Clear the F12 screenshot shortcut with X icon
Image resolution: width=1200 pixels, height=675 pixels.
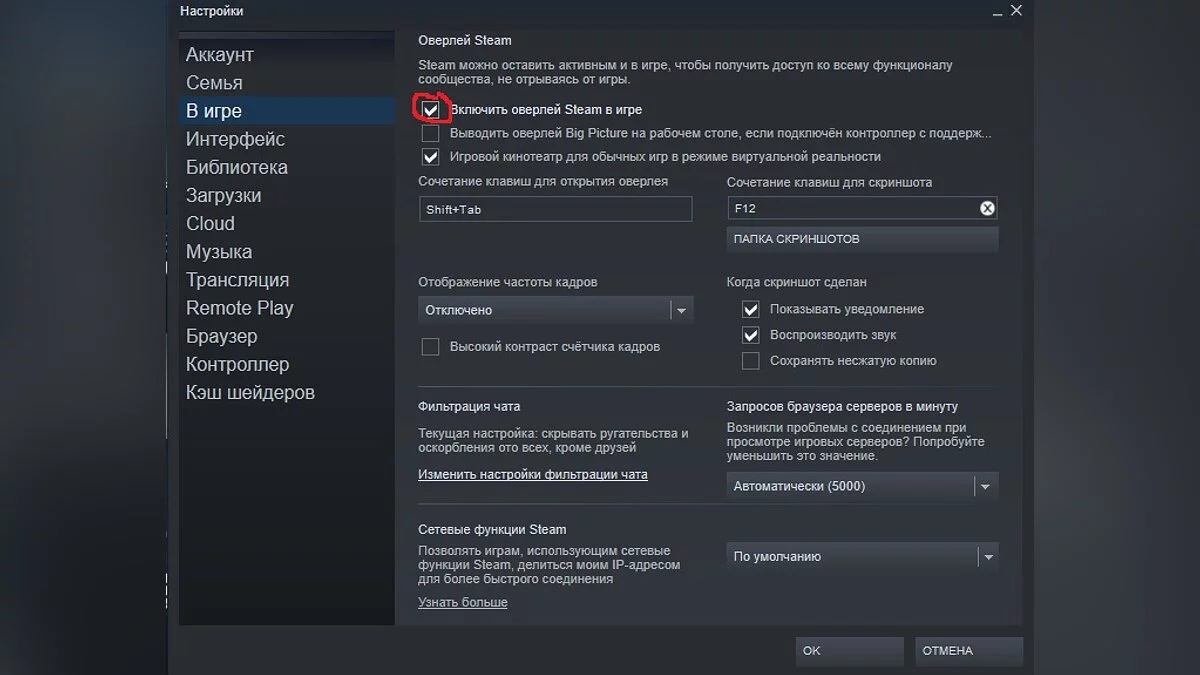(x=987, y=208)
